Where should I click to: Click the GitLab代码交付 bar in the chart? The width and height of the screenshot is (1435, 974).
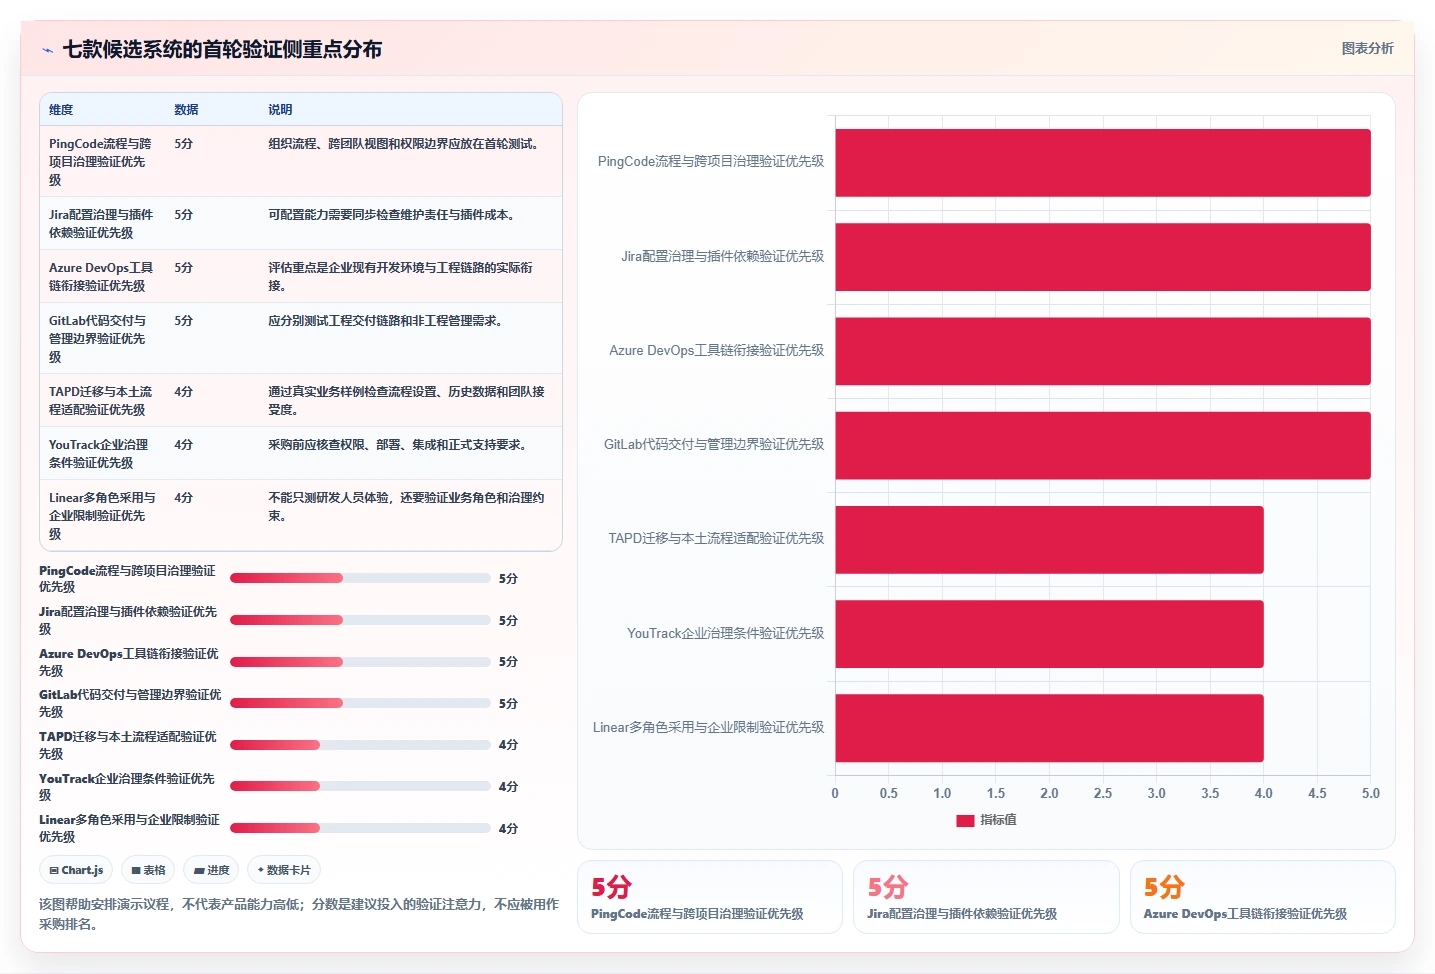1103,445
